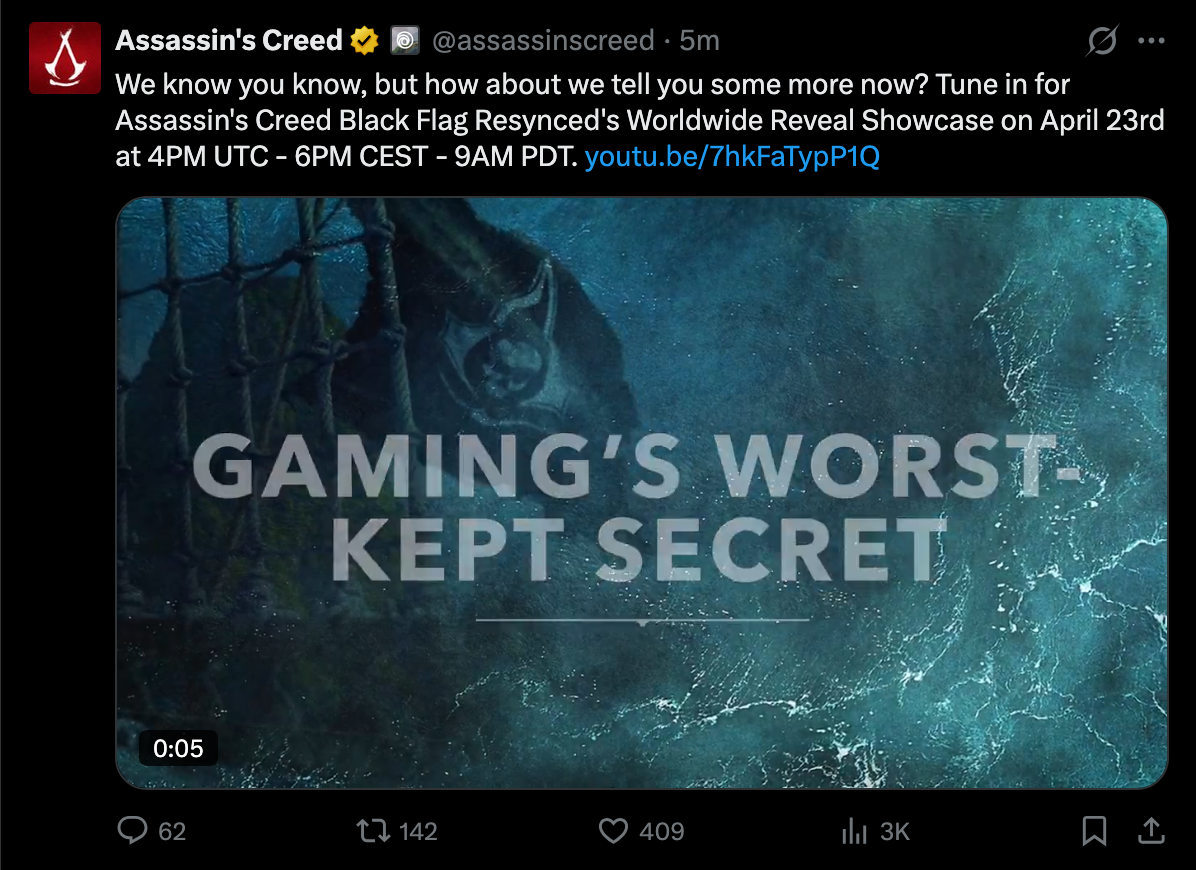Image resolution: width=1196 pixels, height=870 pixels.
Task: Click the gold verified checkmark badge
Action: (x=363, y=41)
